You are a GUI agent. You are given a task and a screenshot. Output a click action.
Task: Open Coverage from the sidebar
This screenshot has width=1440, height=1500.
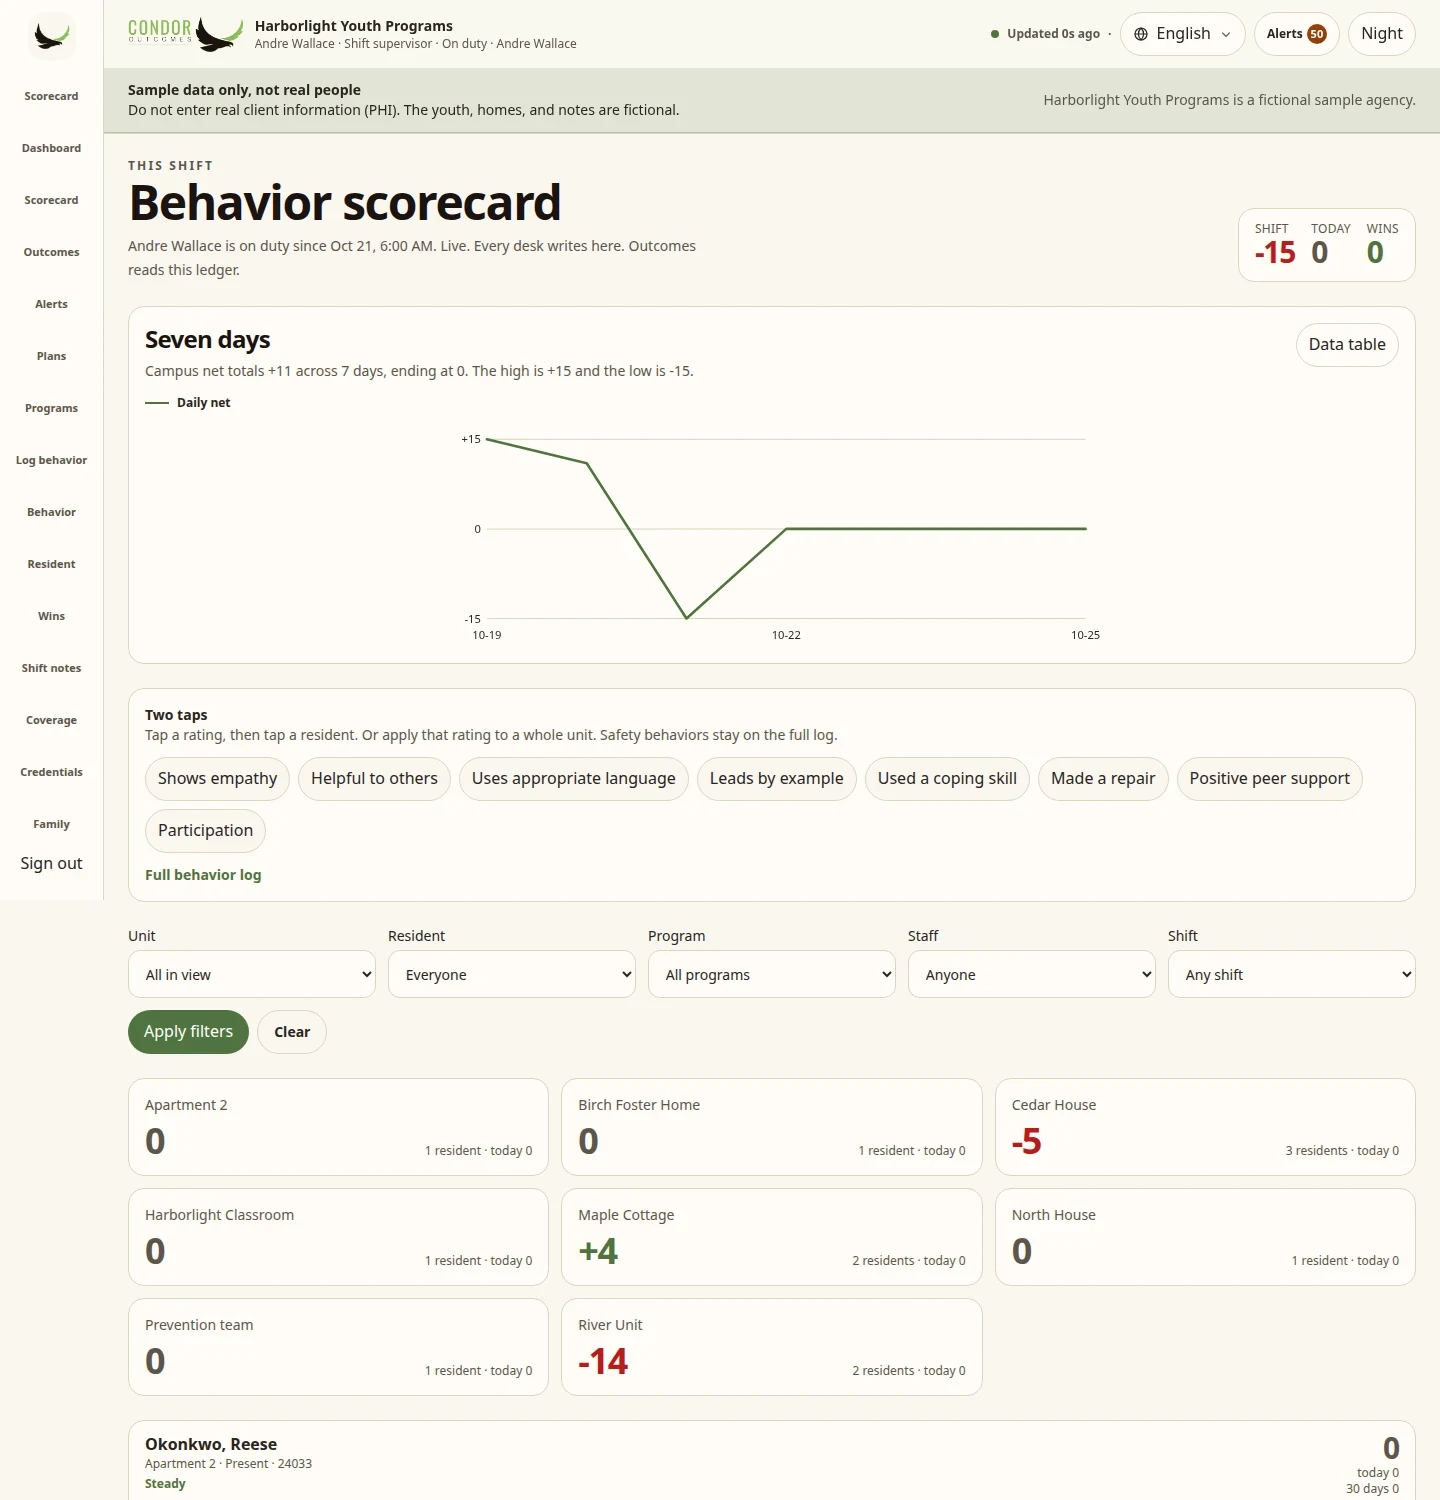click(51, 720)
